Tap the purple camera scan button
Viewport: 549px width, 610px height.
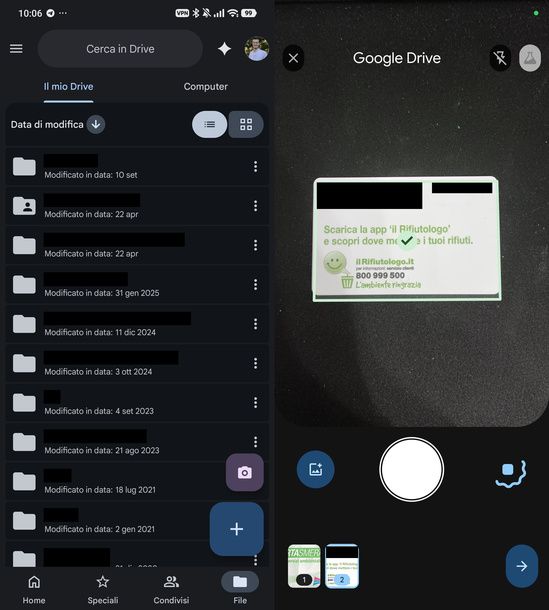click(245, 472)
